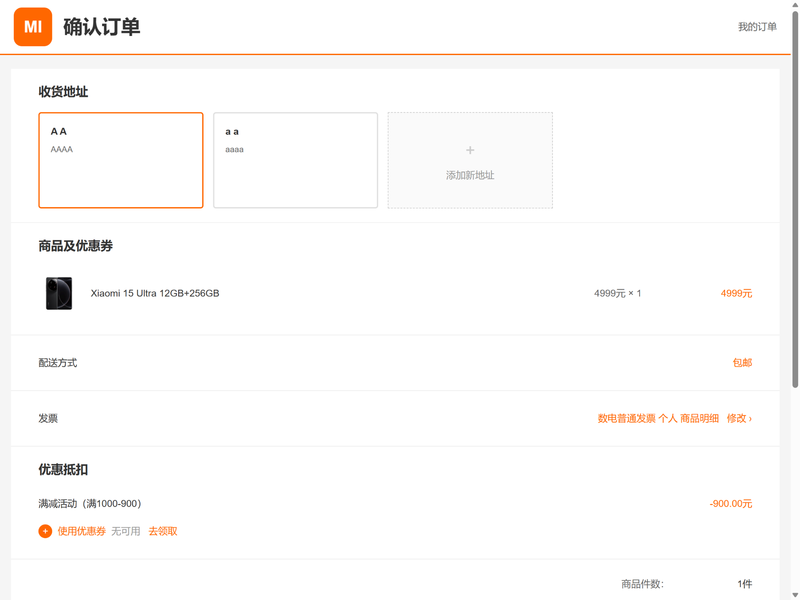Viewport: 800px width, 600px height.
Task: Click the 确认订单 page title
Action: click(x=102, y=27)
